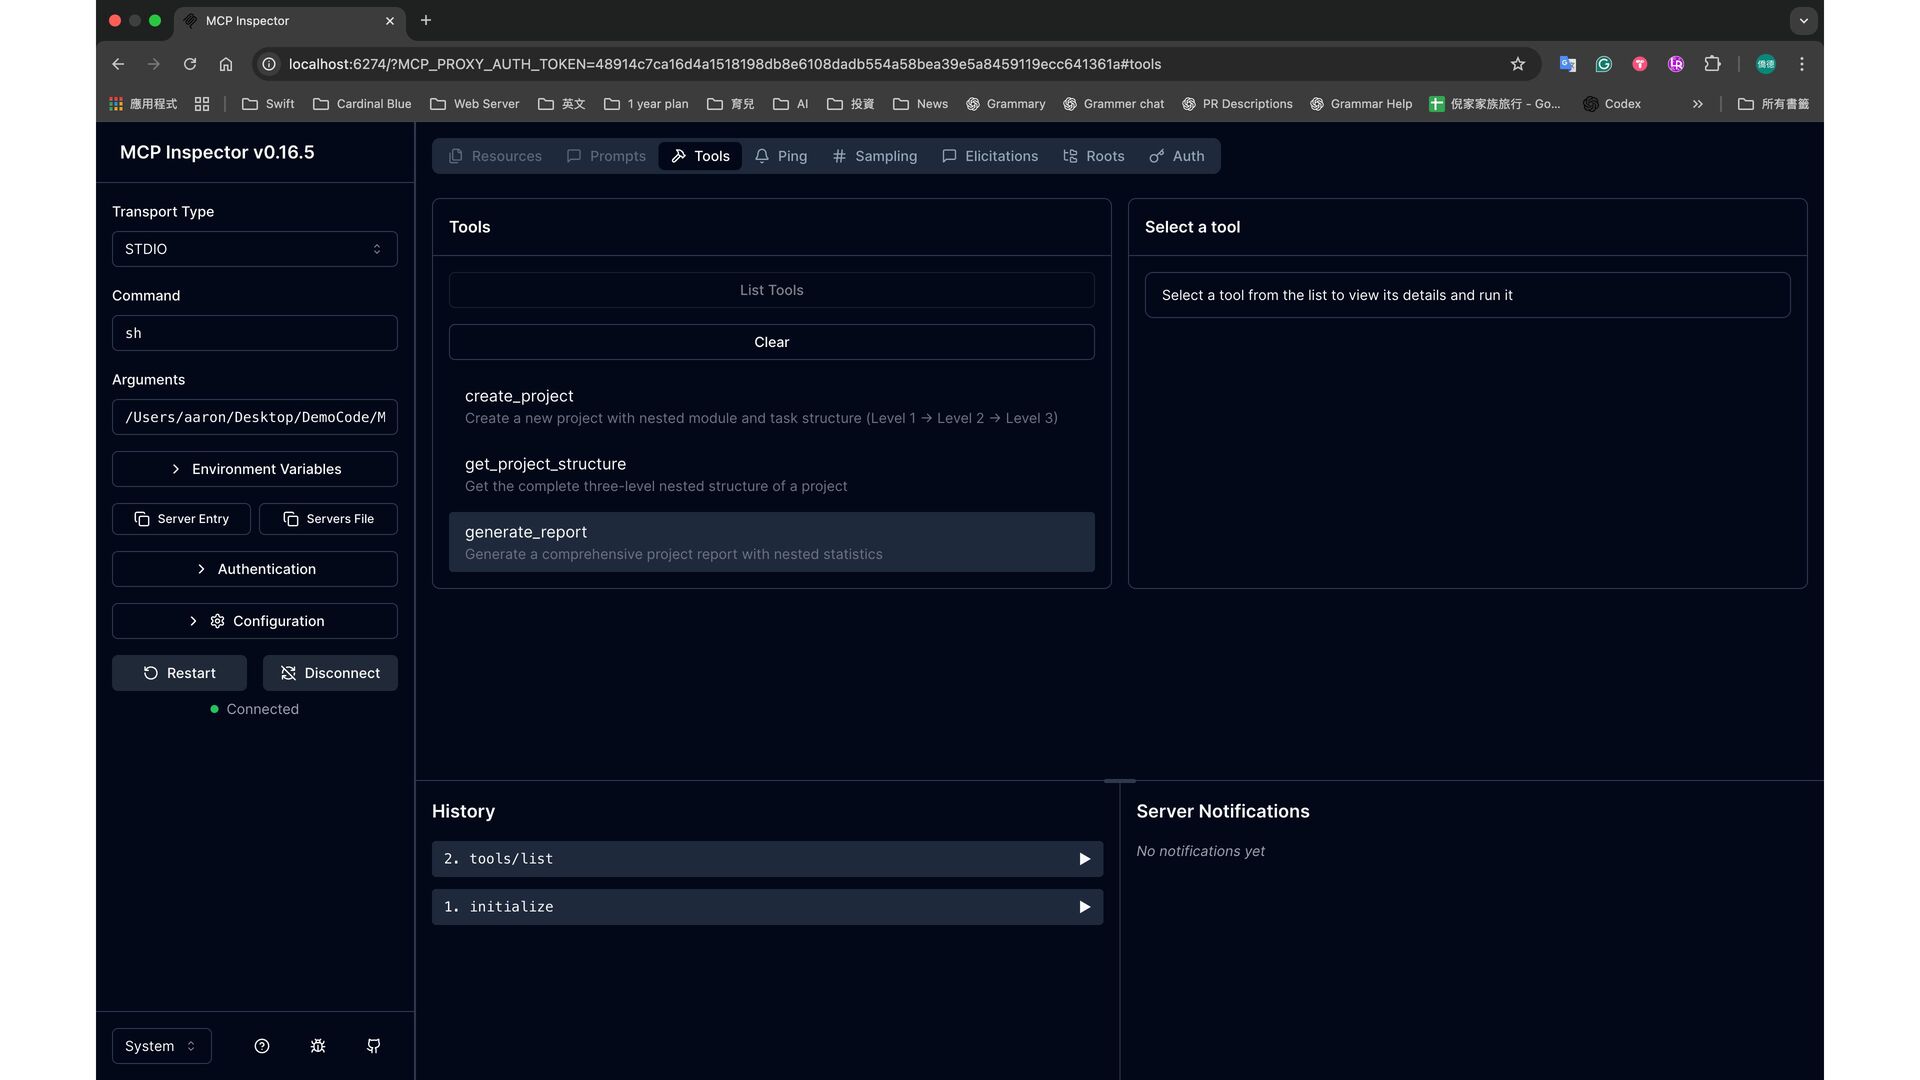Switch to the Resources tab
Screen dimensions: 1920x1080
(x=496, y=156)
